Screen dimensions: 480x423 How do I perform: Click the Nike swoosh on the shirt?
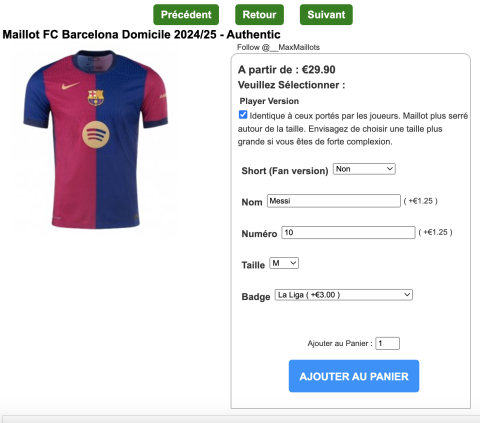coord(71,86)
